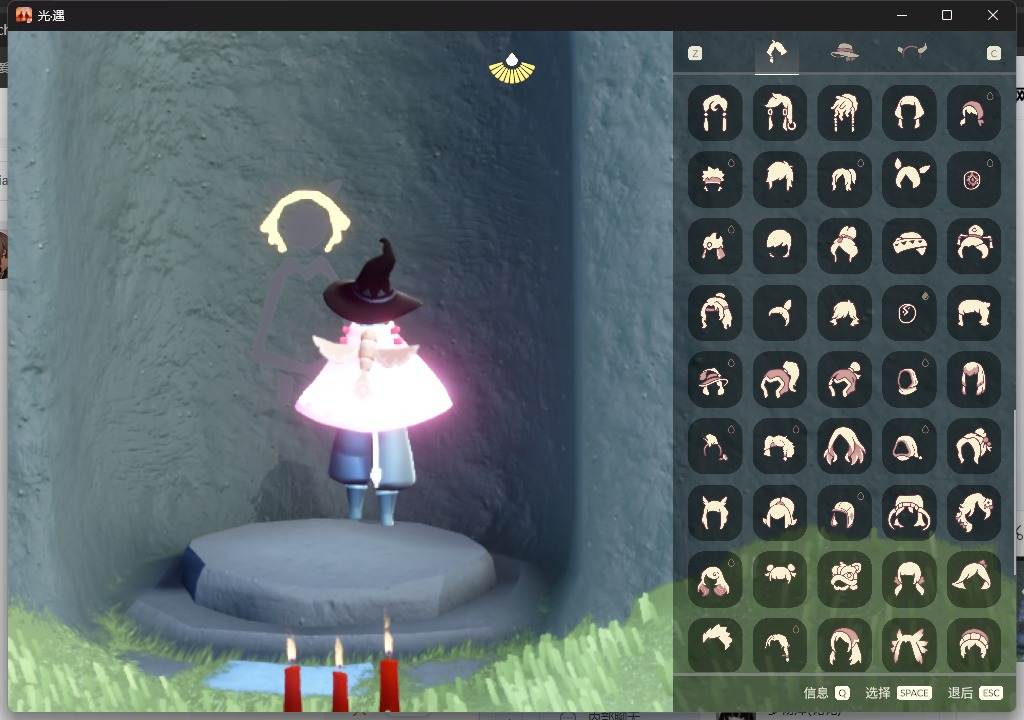Viewport: 1024px width, 720px height.
Task: Pick the headband hairstyle with hanging loops
Action: pos(909,512)
